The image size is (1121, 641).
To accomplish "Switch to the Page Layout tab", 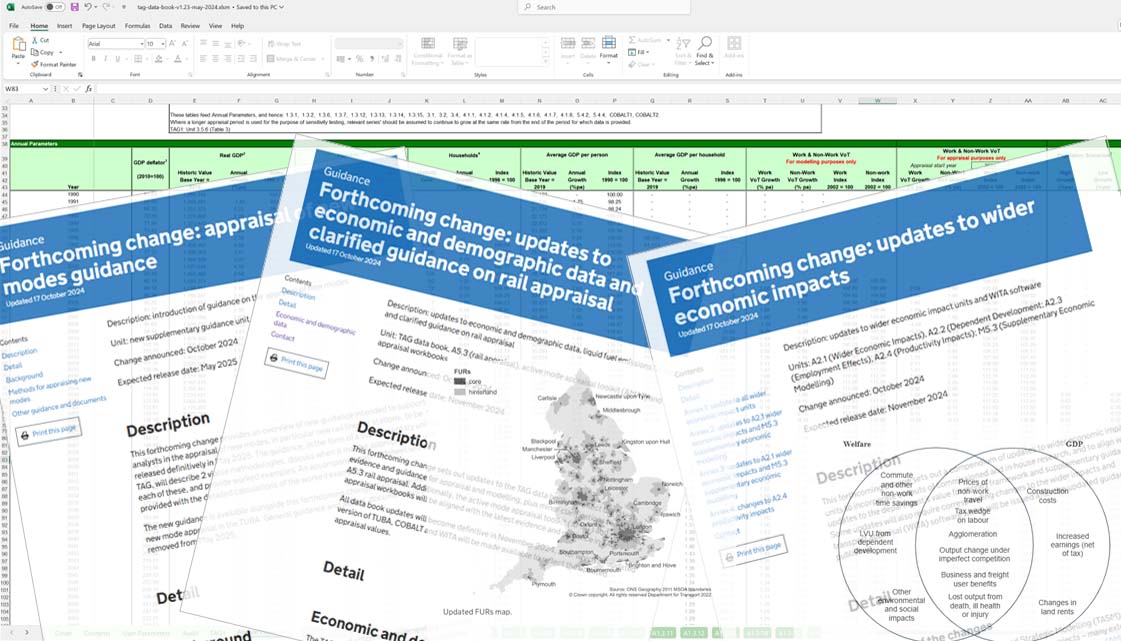I will [98, 26].
